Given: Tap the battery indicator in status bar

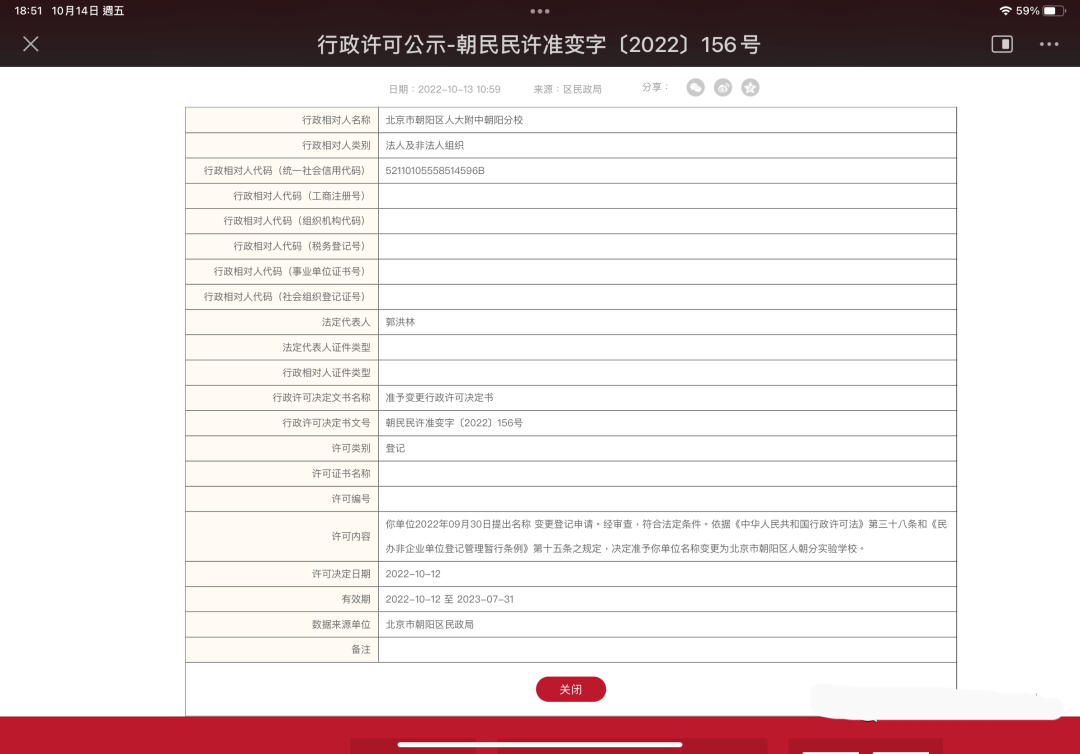Looking at the screenshot, I should pyautogui.click(x=1054, y=11).
